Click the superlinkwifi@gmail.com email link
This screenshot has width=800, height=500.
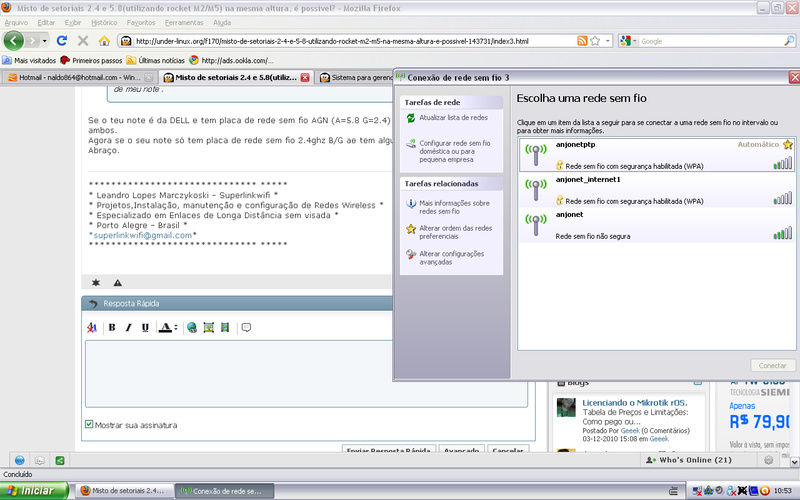(x=143, y=235)
